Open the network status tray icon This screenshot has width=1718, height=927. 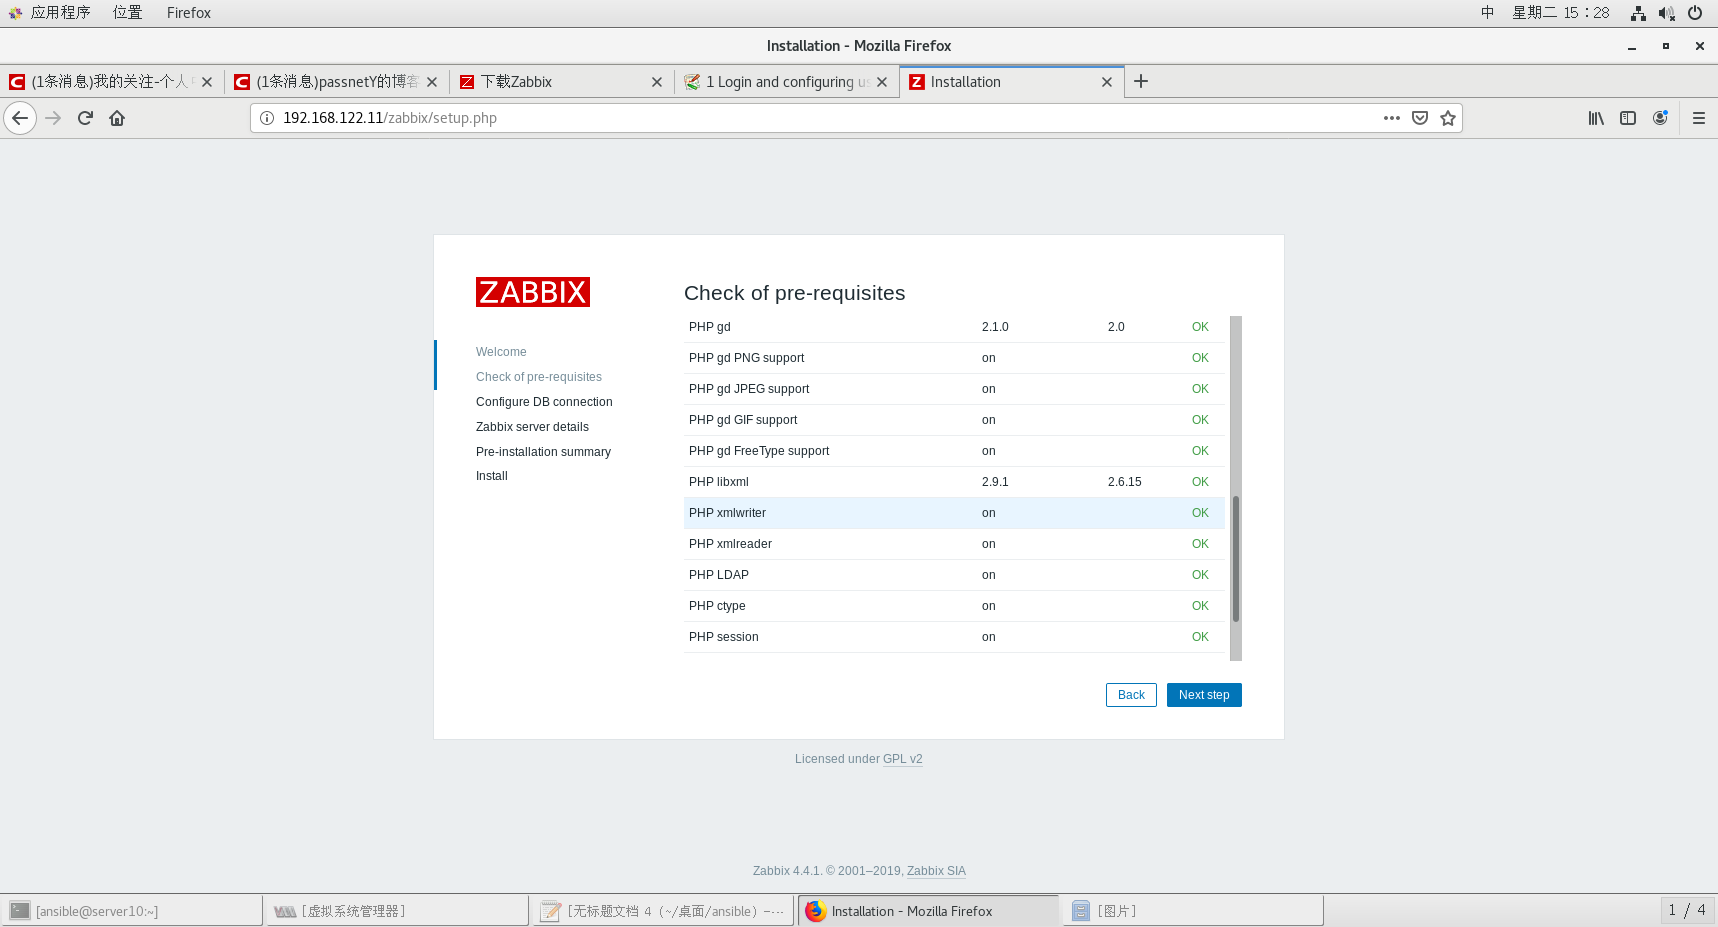tap(1638, 13)
